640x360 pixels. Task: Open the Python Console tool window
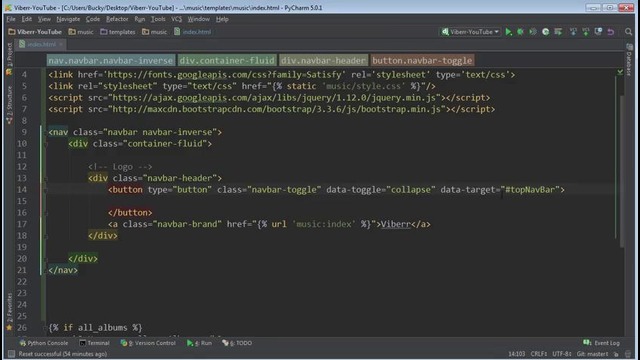pyautogui.click(x=44, y=343)
